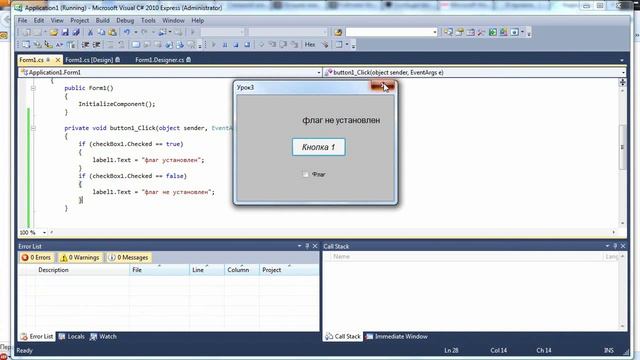Sort Error List by File column
Viewport: 640px width, 360px height.
pos(160,270)
